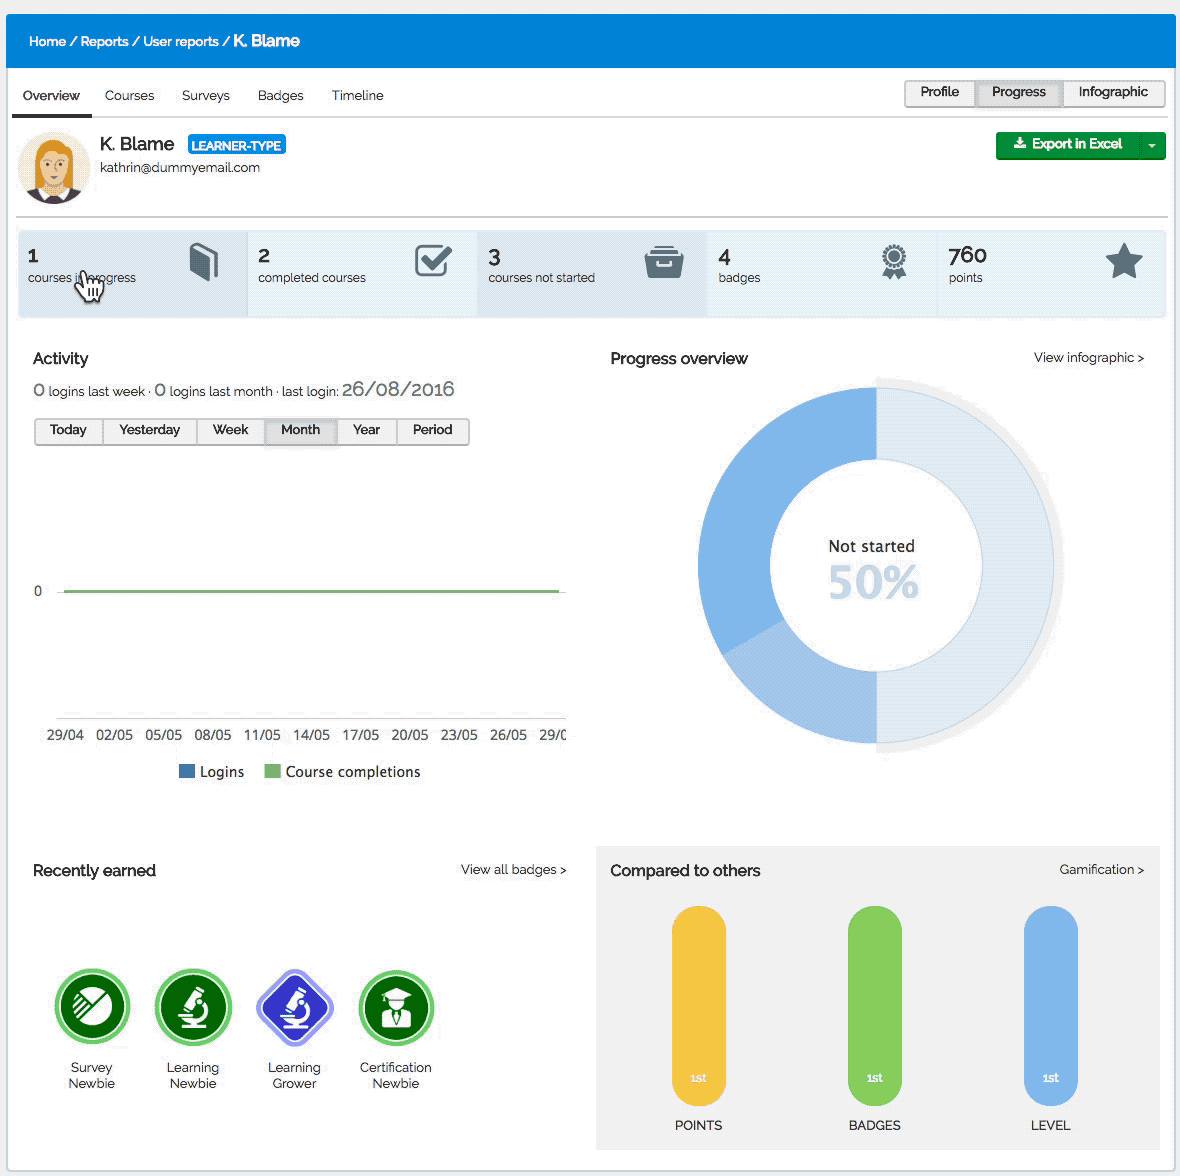Select the Infographic view button
The width and height of the screenshot is (1180, 1176).
(1113, 93)
